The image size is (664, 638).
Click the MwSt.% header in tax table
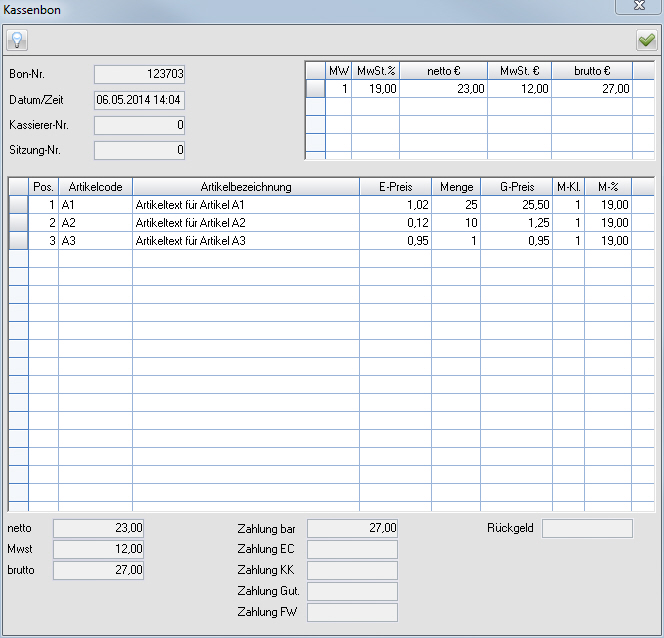(x=377, y=71)
